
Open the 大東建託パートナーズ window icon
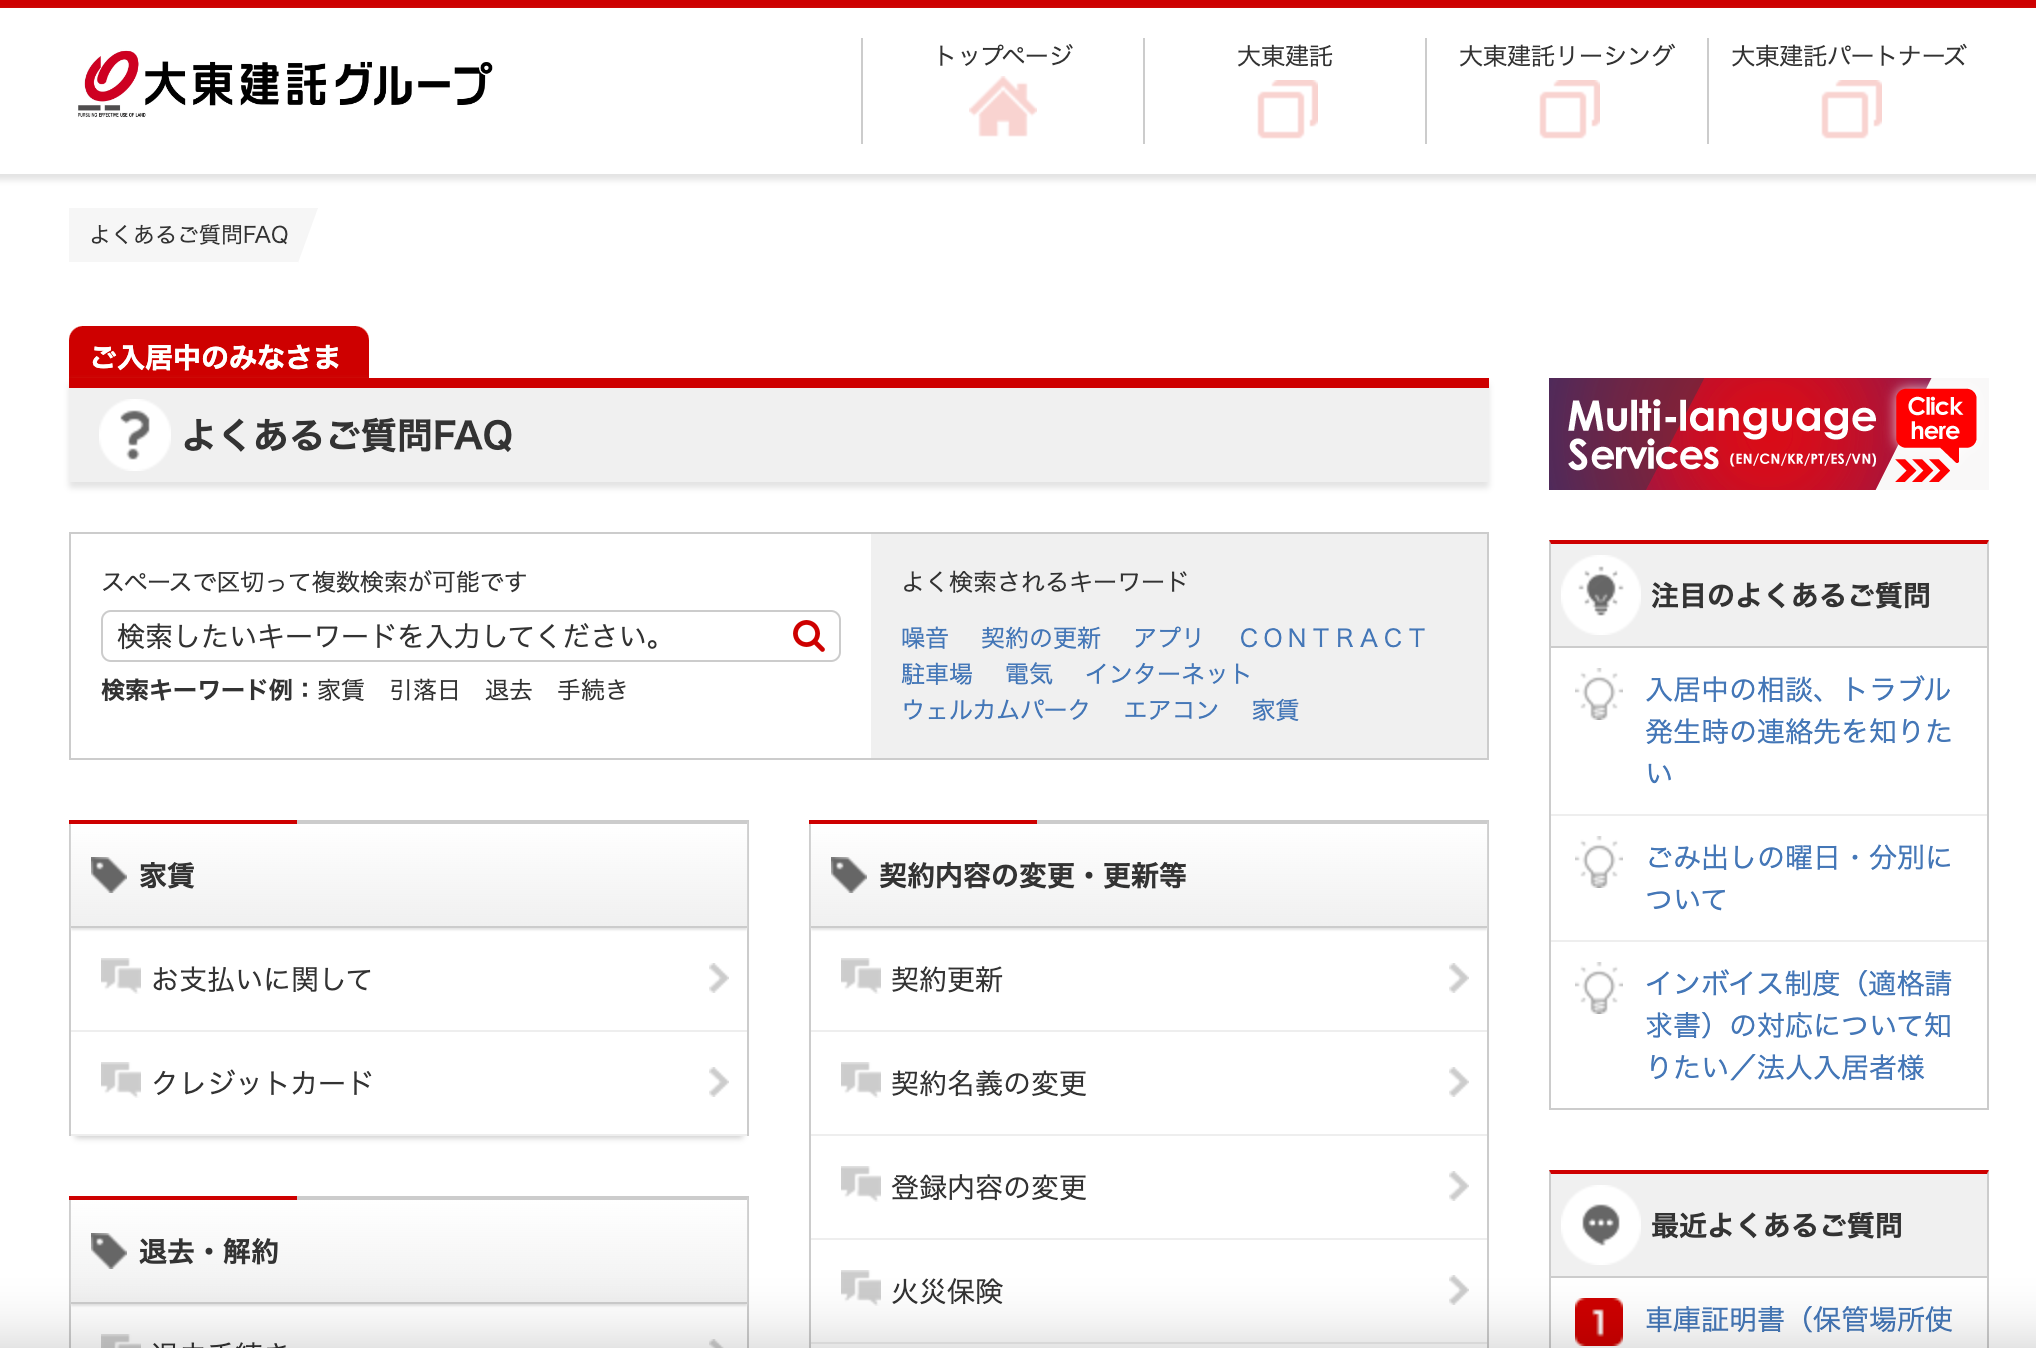tap(1850, 109)
